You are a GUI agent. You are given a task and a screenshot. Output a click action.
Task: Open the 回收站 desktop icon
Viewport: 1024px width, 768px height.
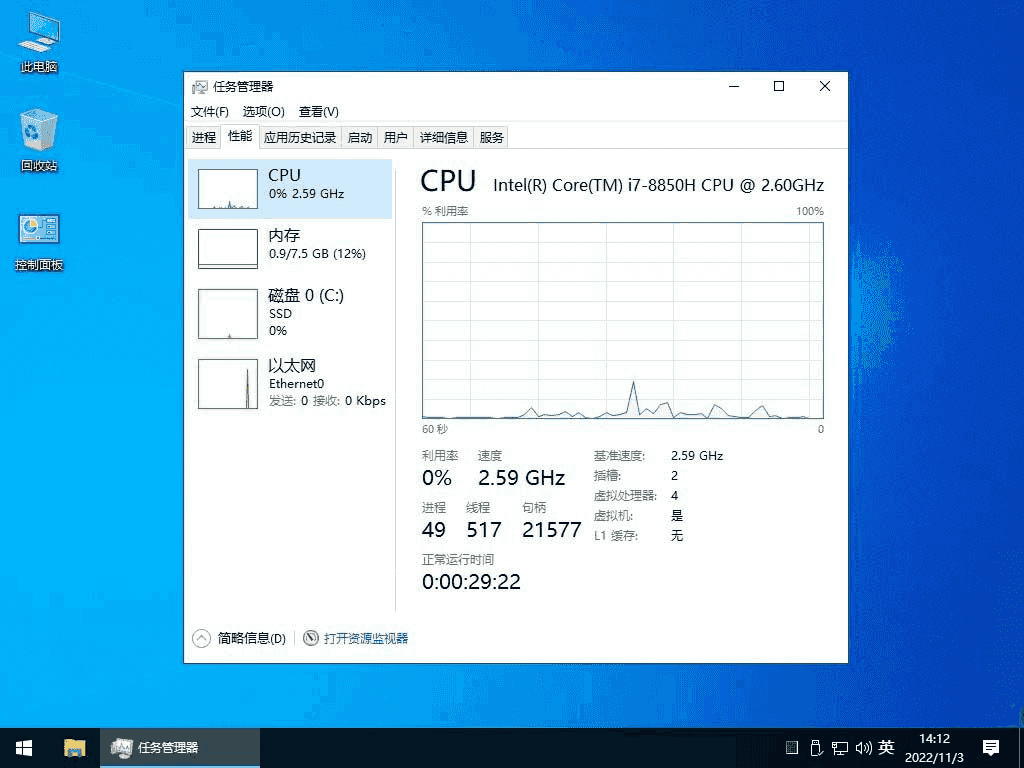[38, 135]
